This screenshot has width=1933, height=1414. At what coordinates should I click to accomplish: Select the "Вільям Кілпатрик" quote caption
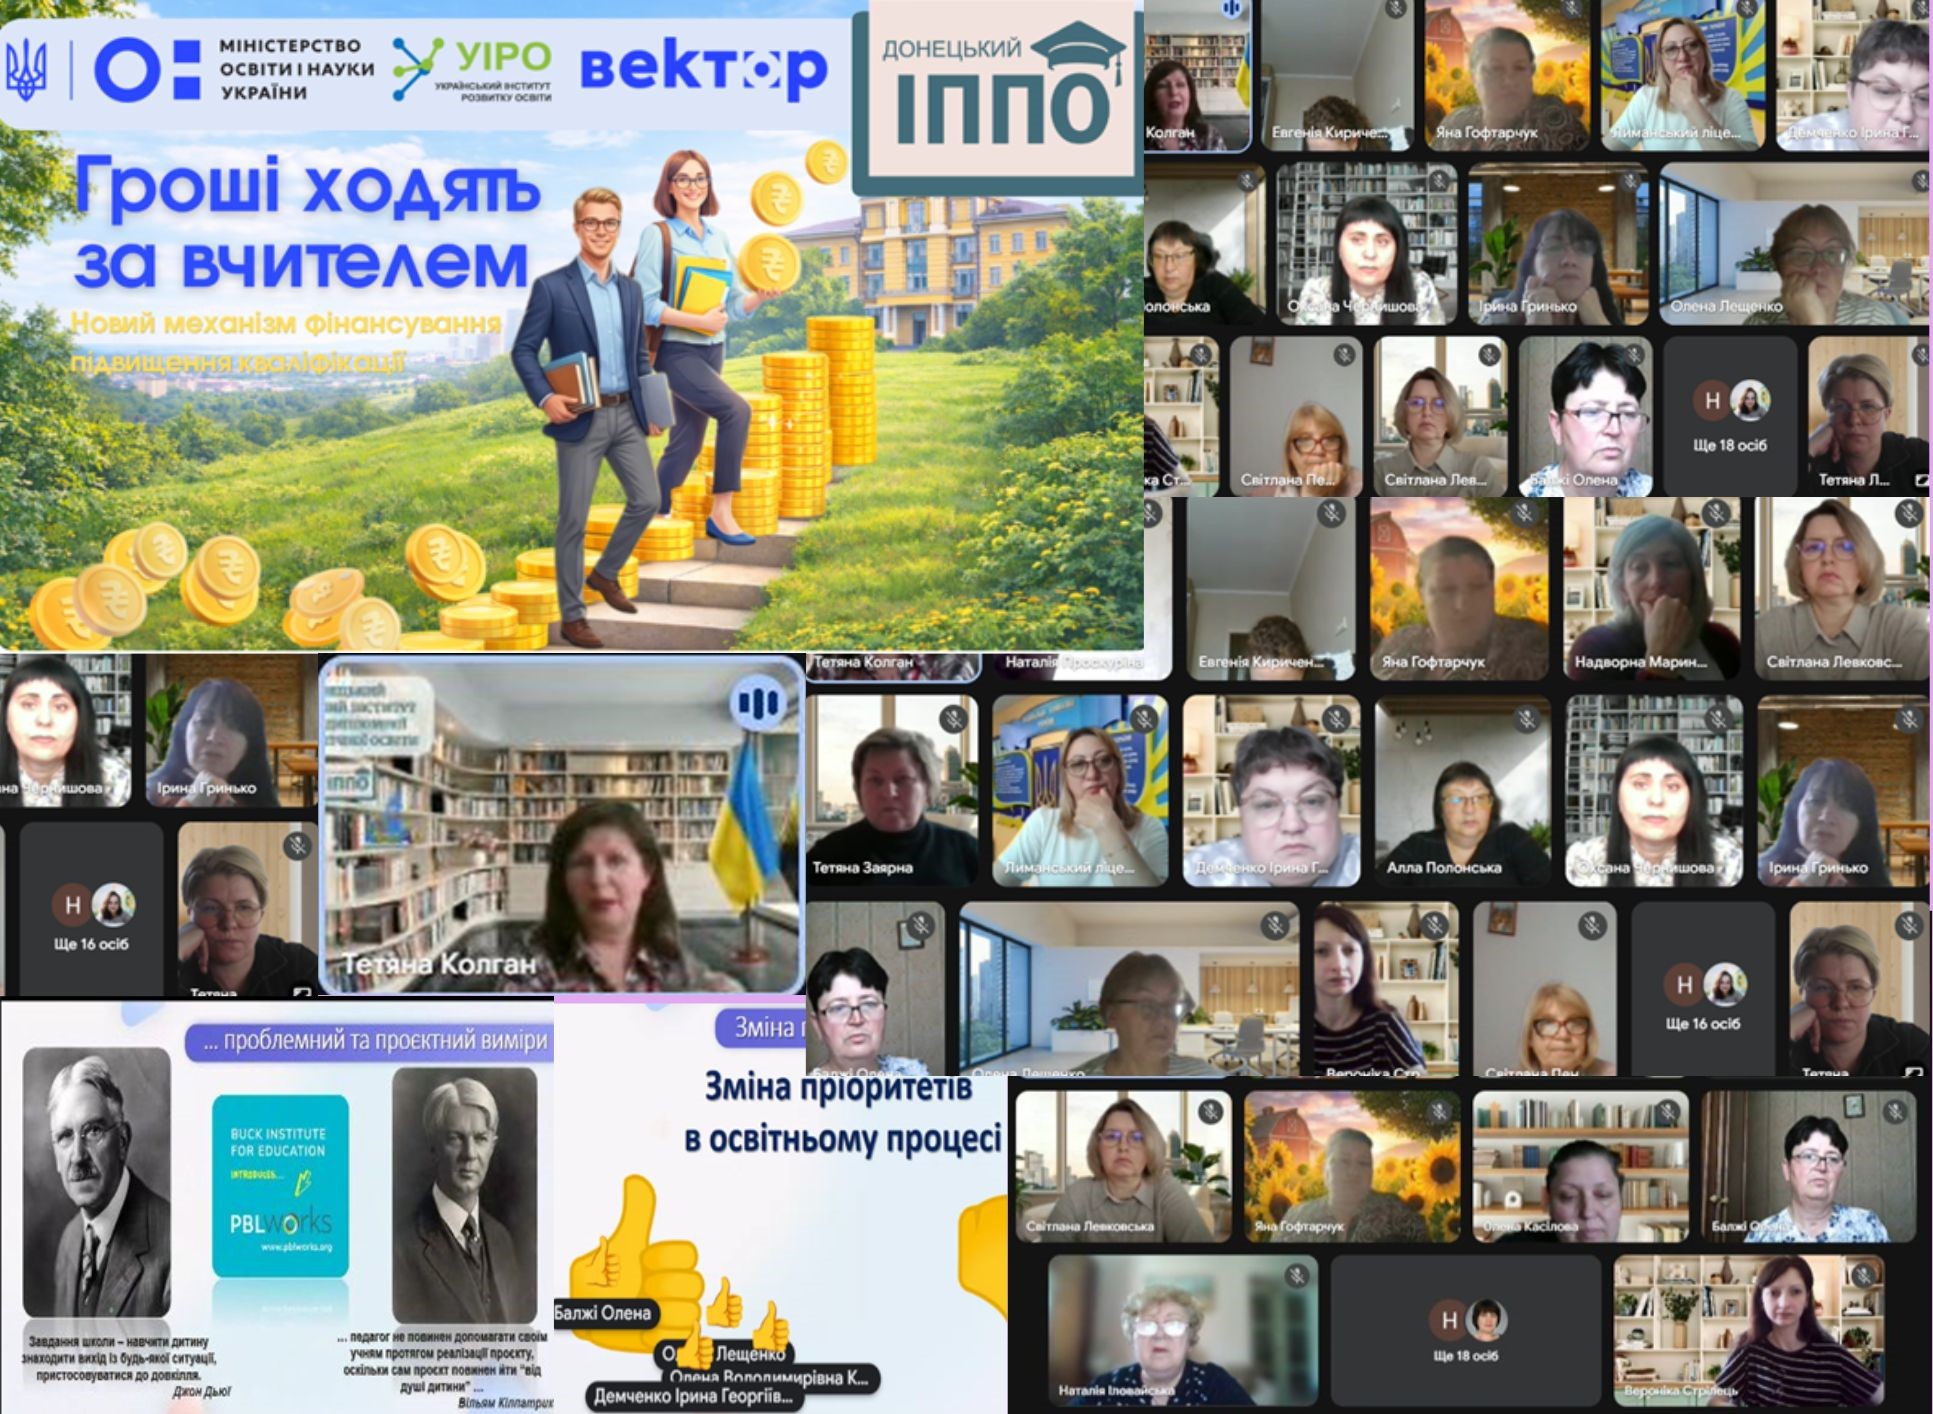tap(505, 1403)
